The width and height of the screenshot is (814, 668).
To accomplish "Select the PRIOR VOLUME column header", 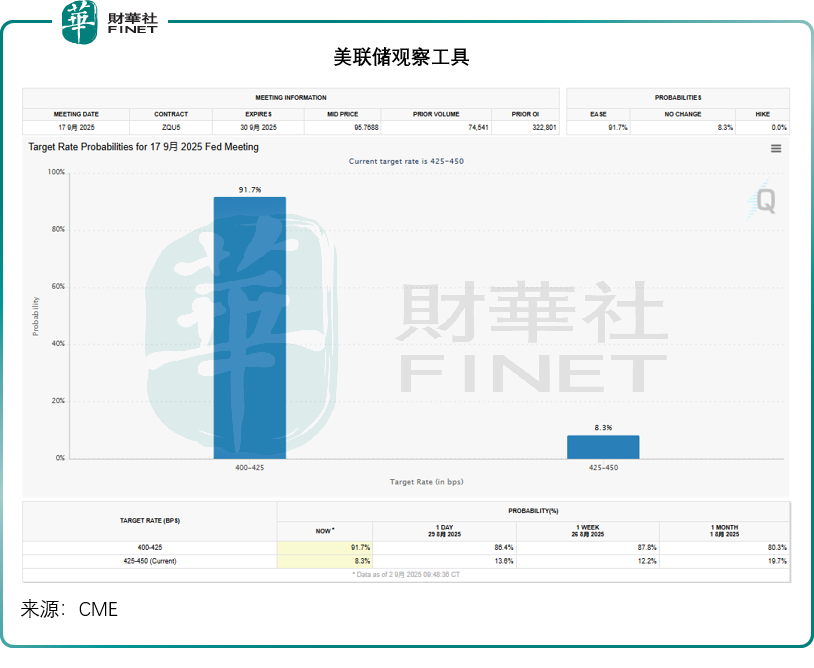I will point(436,114).
